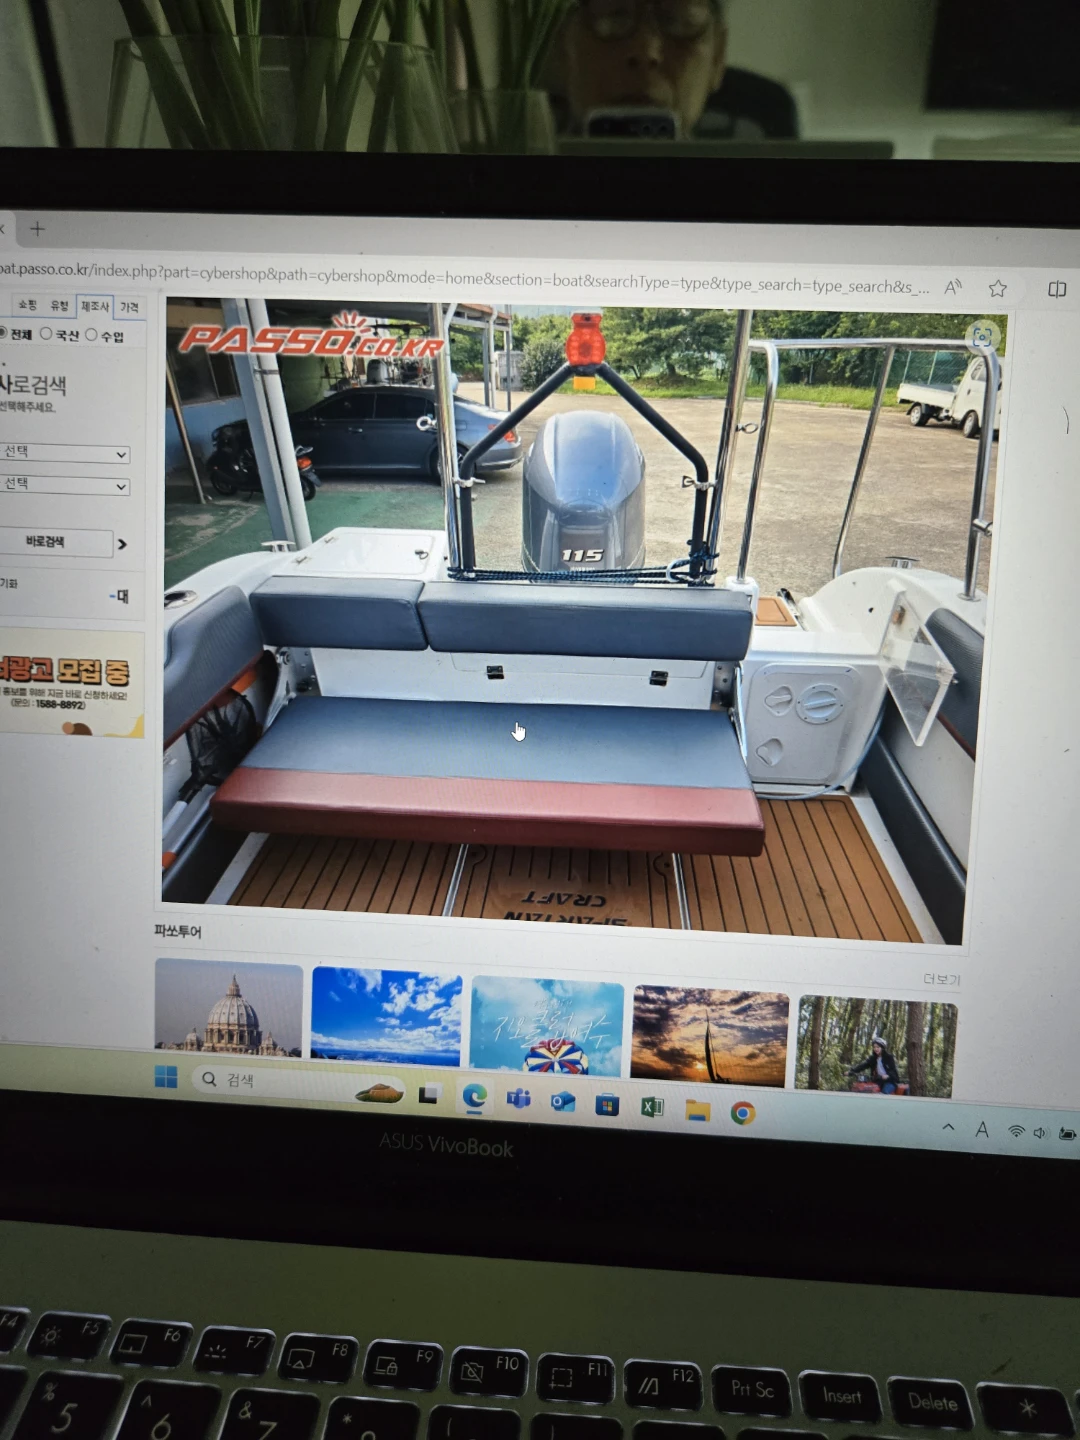Click the visual search icon on boat photo

pyautogui.click(x=982, y=337)
